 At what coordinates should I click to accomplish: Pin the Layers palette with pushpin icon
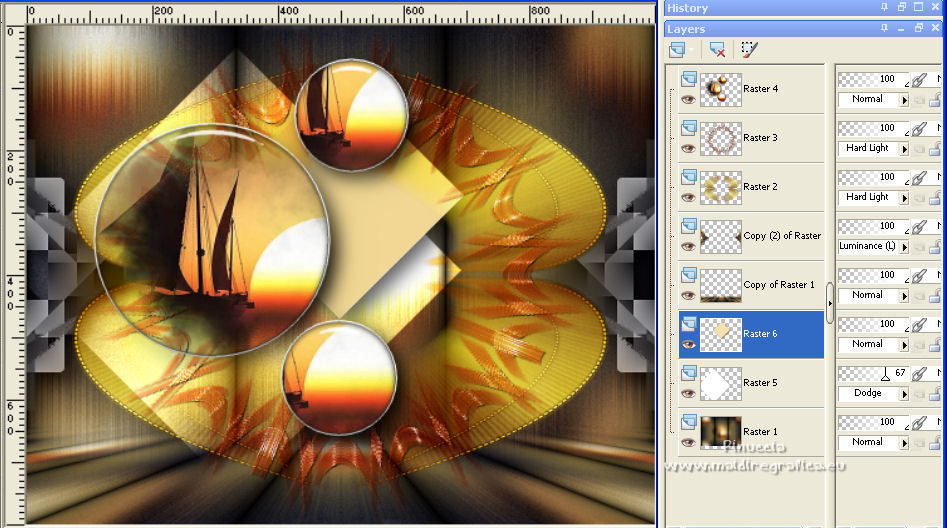click(x=884, y=28)
